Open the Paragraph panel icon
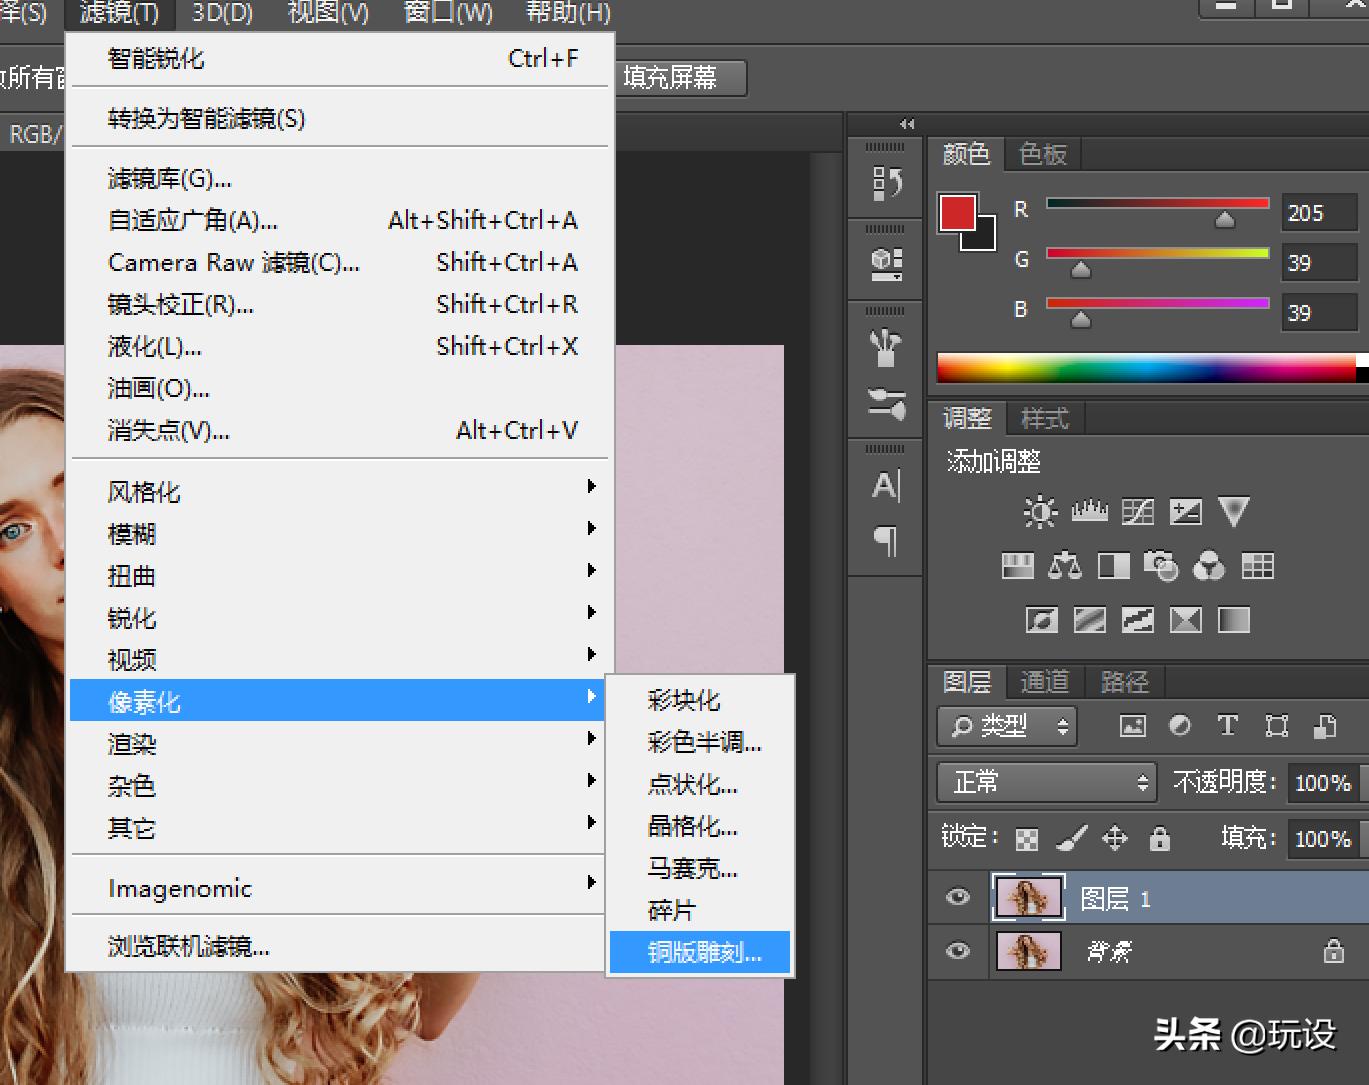This screenshot has width=1369, height=1085. pos(886,541)
